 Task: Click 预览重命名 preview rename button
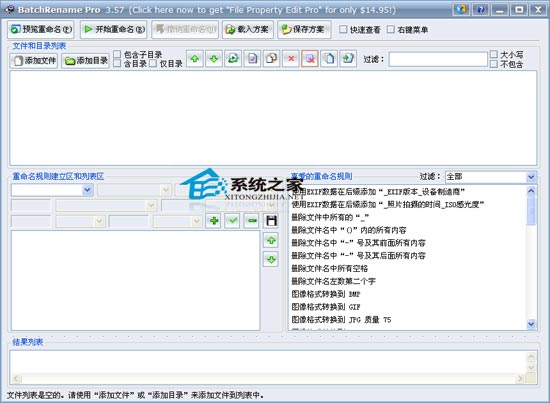coord(41,29)
